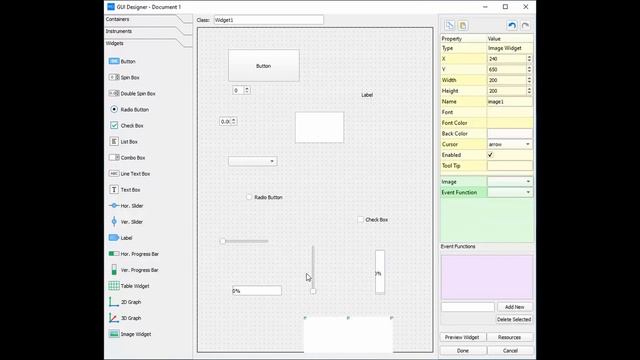640x360 pixels.
Task: Click the Delete Selected button
Action: pyautogui.click(x=514, y=320)
